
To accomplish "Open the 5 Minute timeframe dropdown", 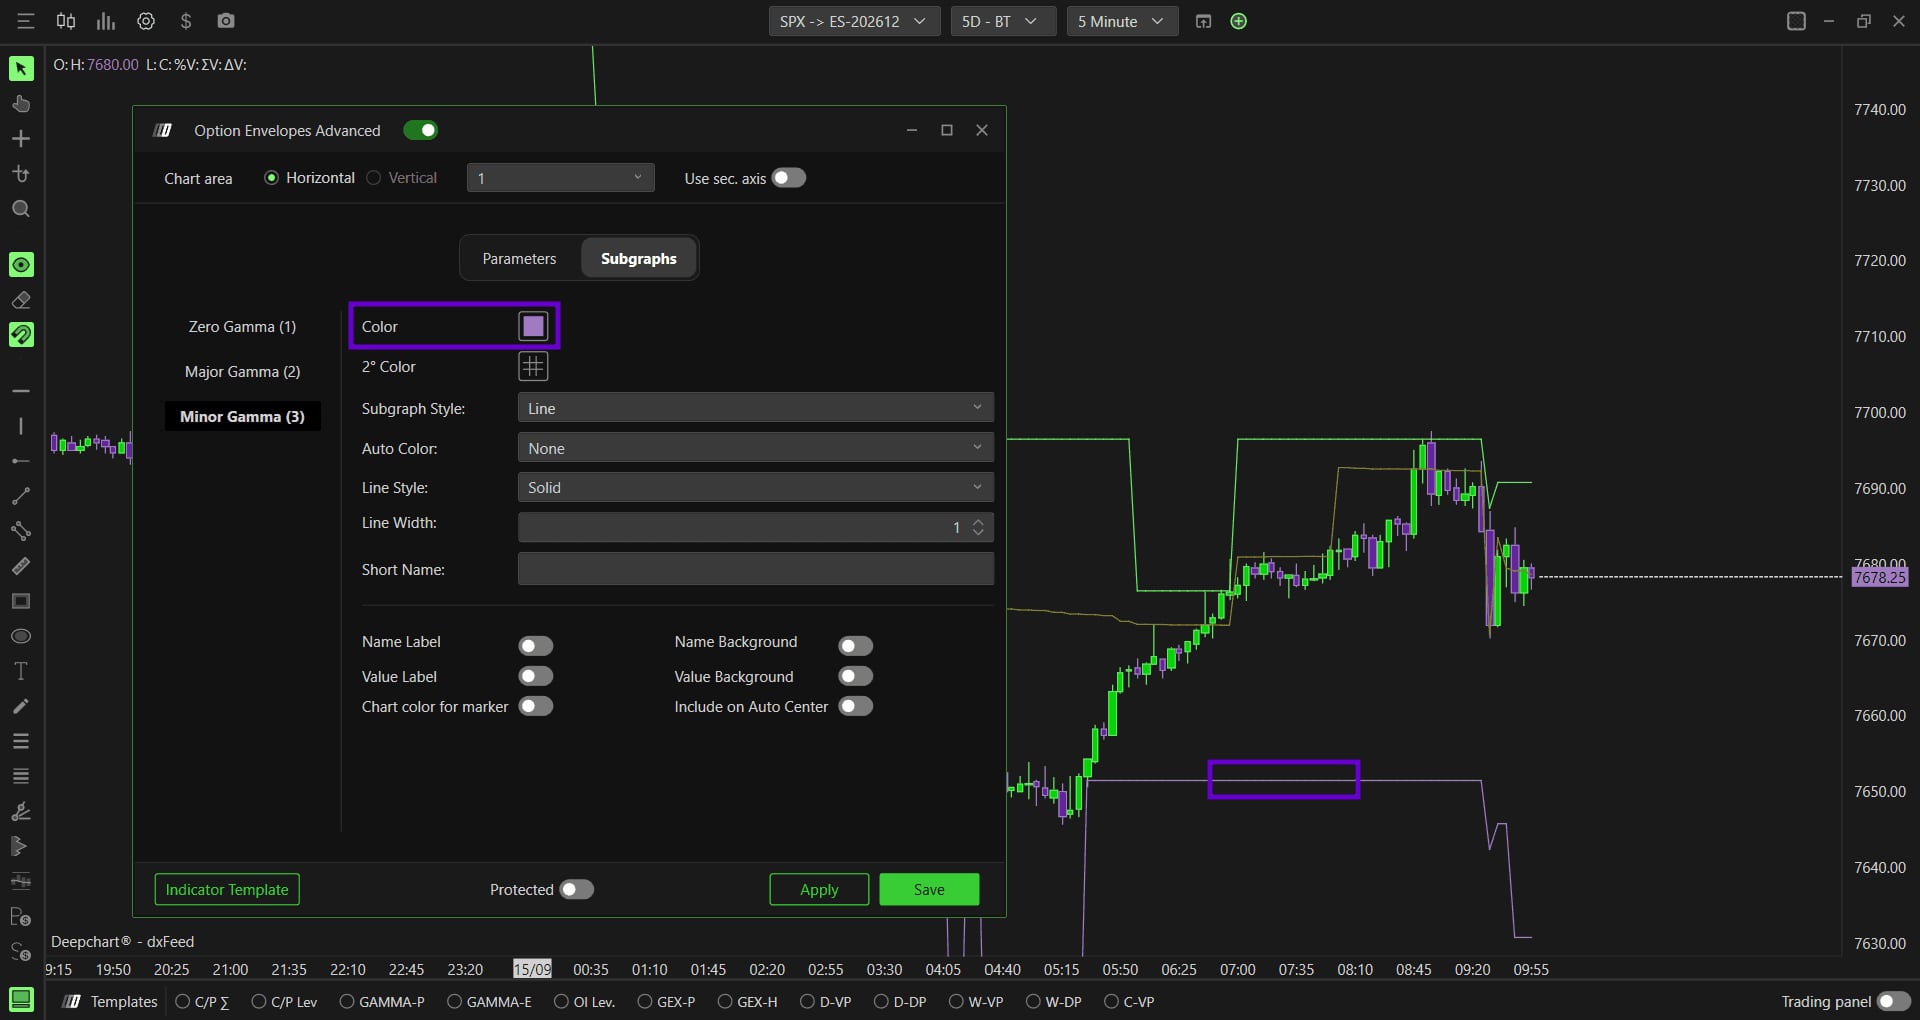I will [x=1122, y=21].
